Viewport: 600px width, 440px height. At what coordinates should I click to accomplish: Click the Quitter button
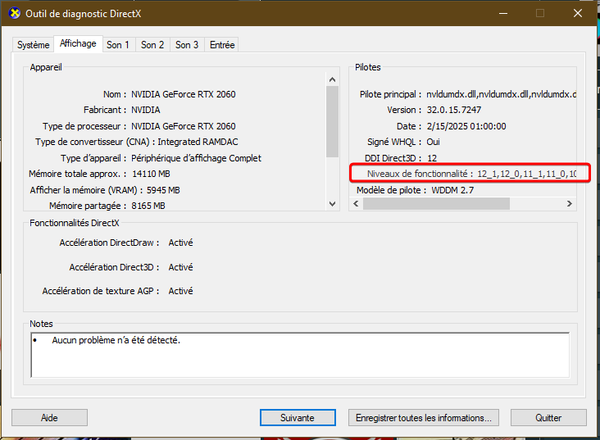(548, 417)
